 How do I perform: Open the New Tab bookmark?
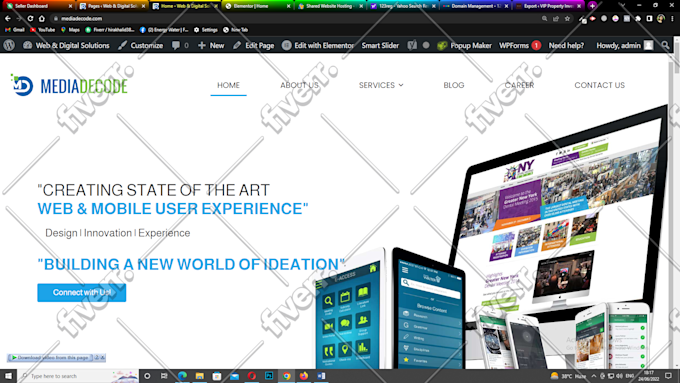point(235,30)
